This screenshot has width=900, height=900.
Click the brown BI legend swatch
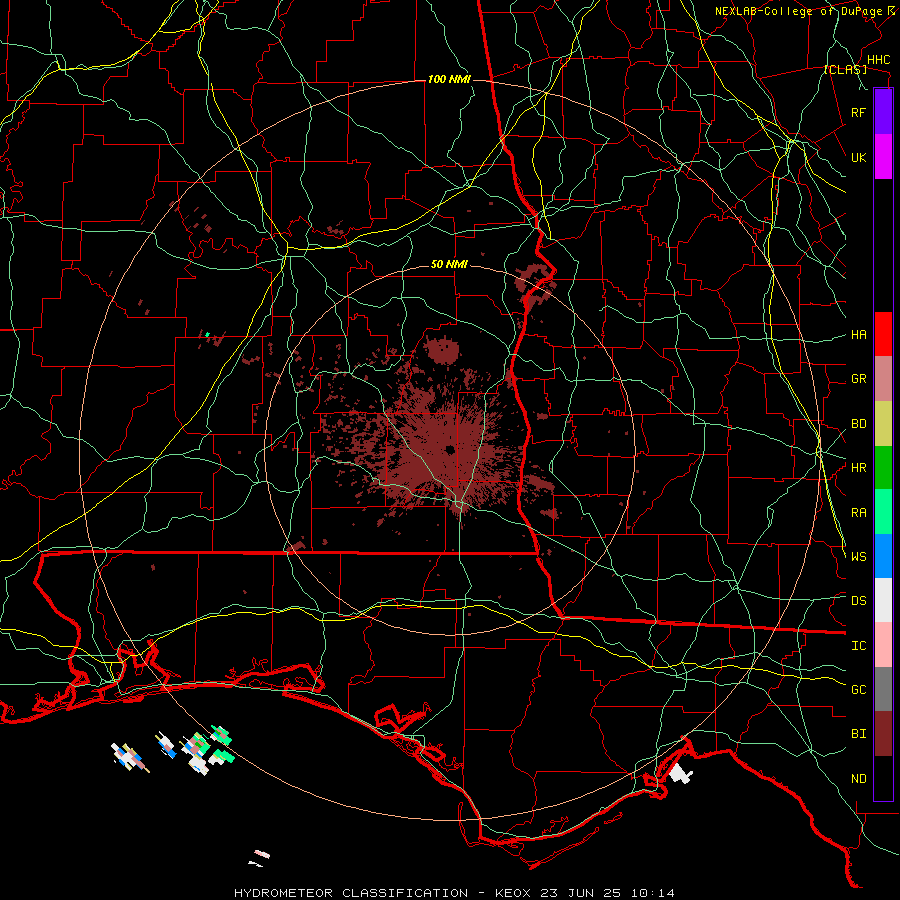pyautogui.click(x=883, y=734)
